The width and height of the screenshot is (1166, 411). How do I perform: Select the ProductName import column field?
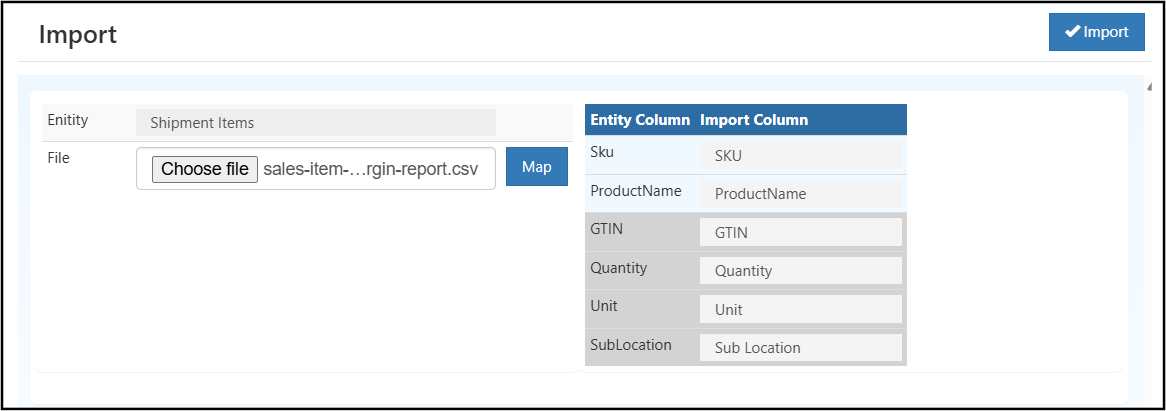(801, 194)
